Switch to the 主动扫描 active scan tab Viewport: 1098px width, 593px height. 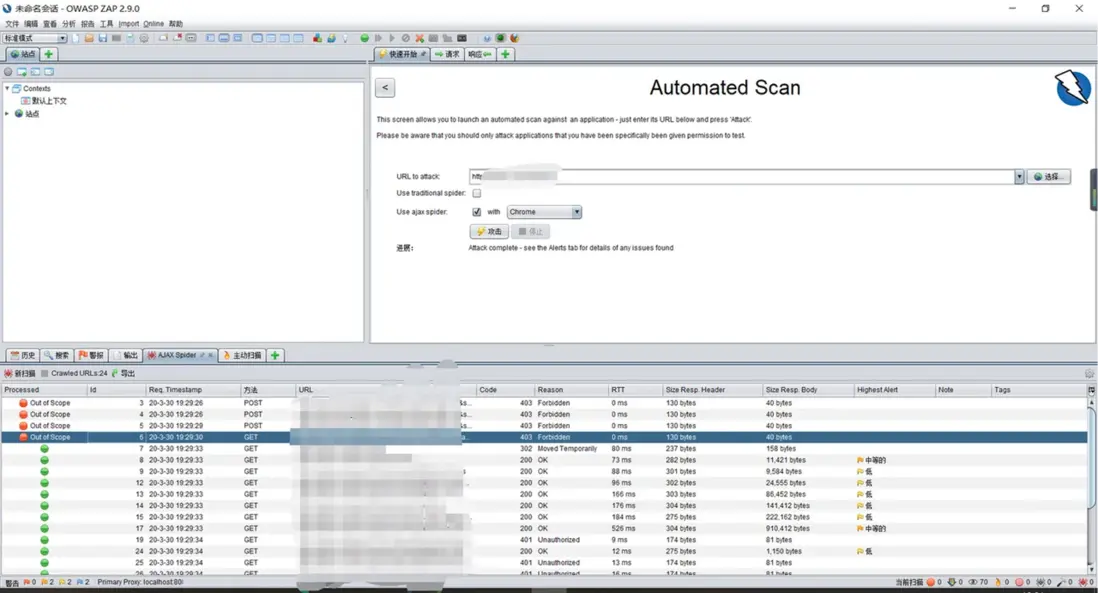pyautogui.click(x=243, y=355)
